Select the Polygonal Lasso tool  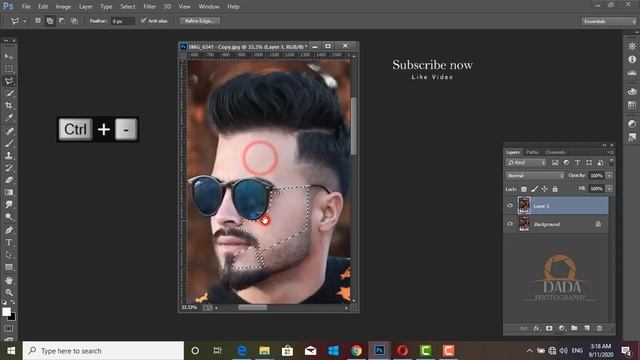[9, 81]
